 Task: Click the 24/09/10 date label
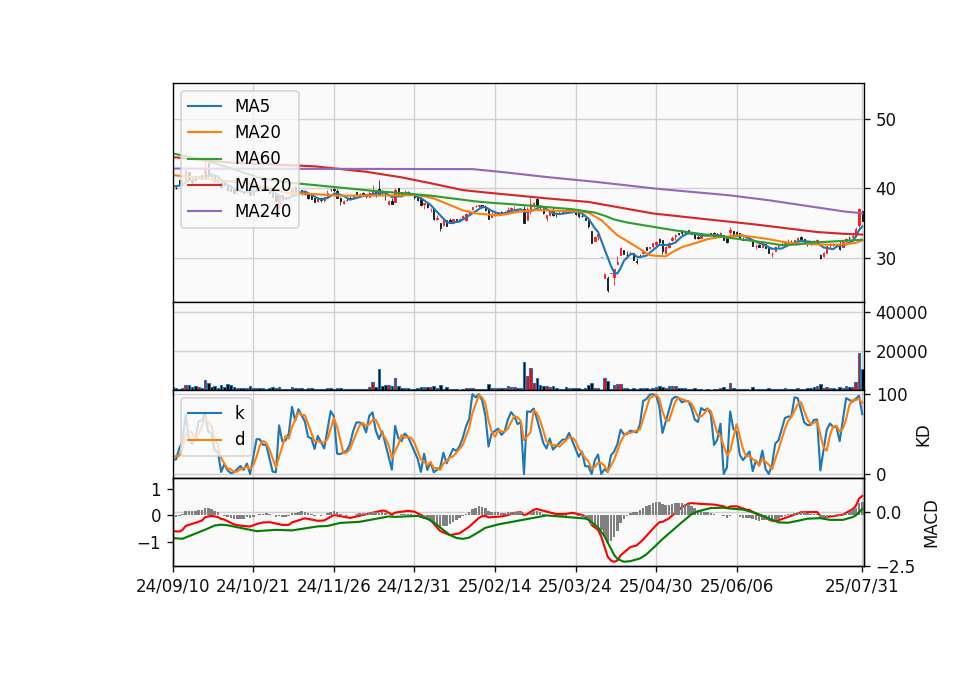point(173,586)
